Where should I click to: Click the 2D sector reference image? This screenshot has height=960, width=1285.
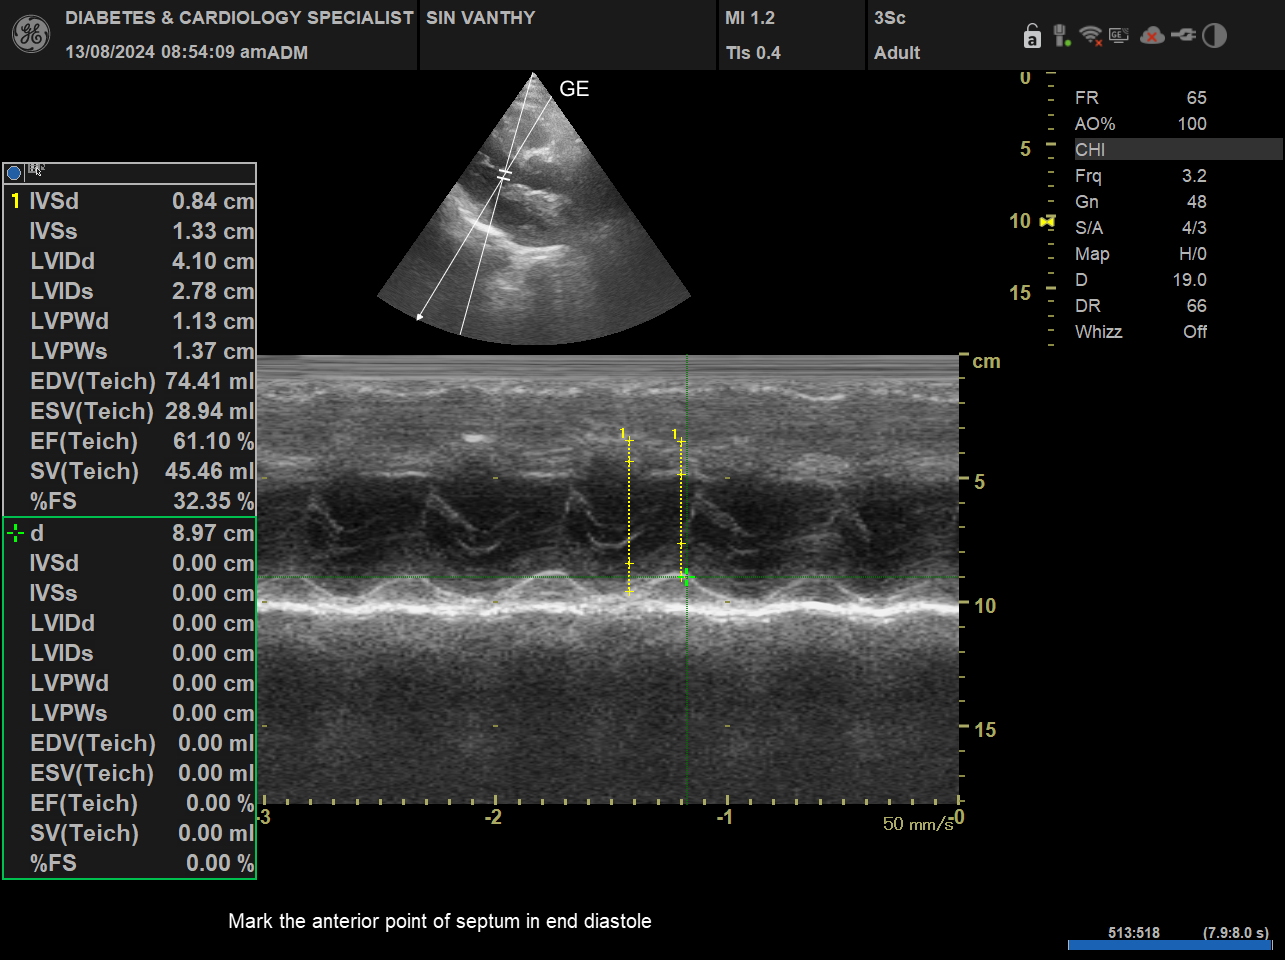click(533, 210)
